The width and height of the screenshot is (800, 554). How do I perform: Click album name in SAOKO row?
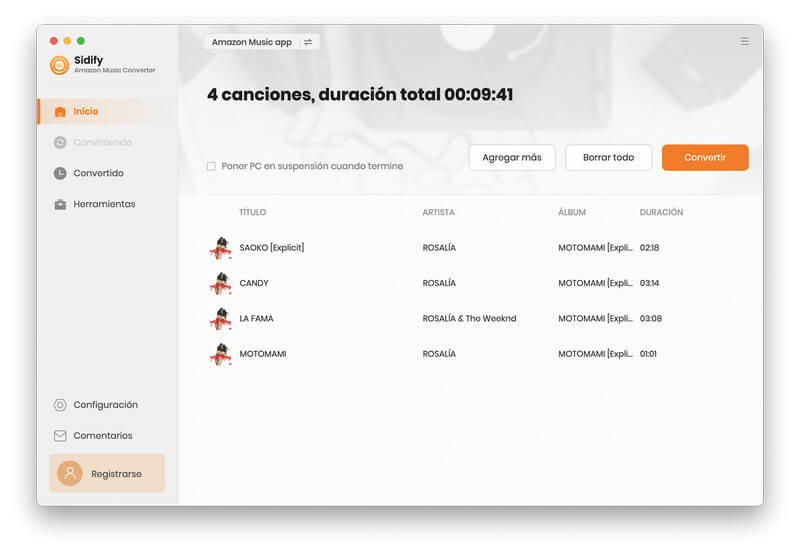(x=595, y=248)
